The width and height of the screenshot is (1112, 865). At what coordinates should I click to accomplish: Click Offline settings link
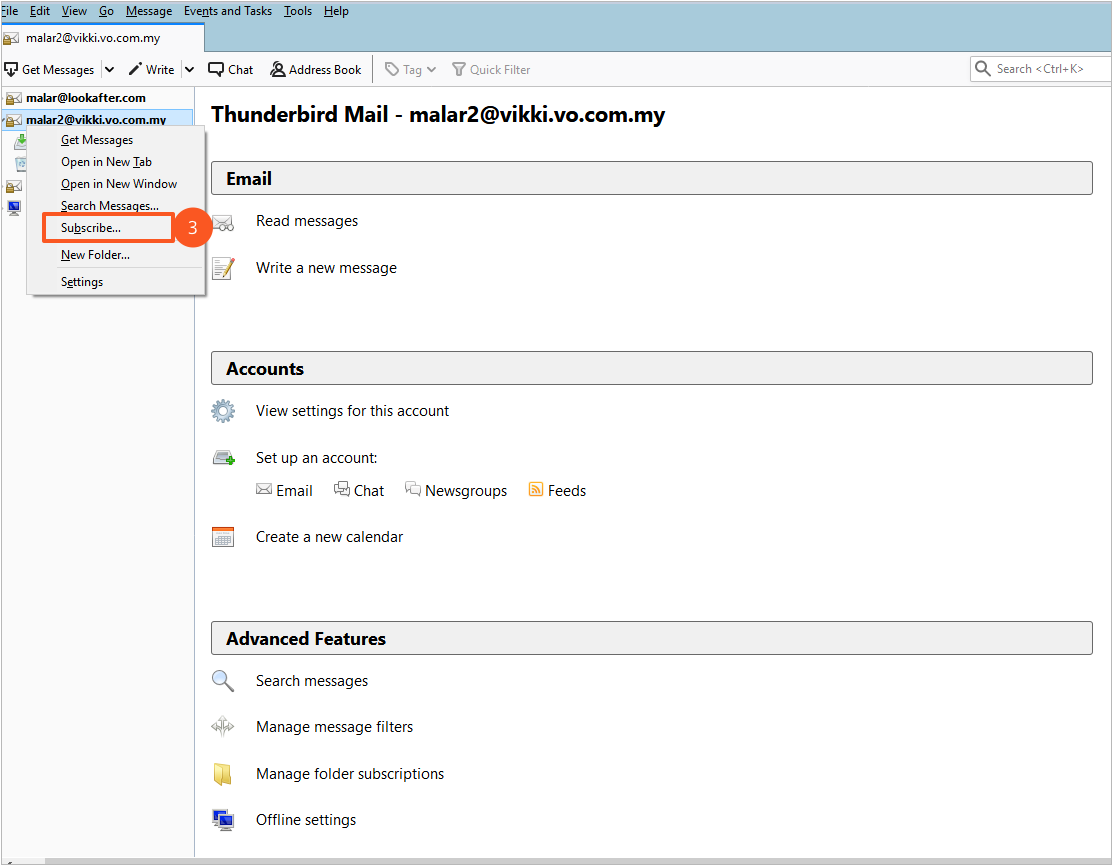click(306, 820)
